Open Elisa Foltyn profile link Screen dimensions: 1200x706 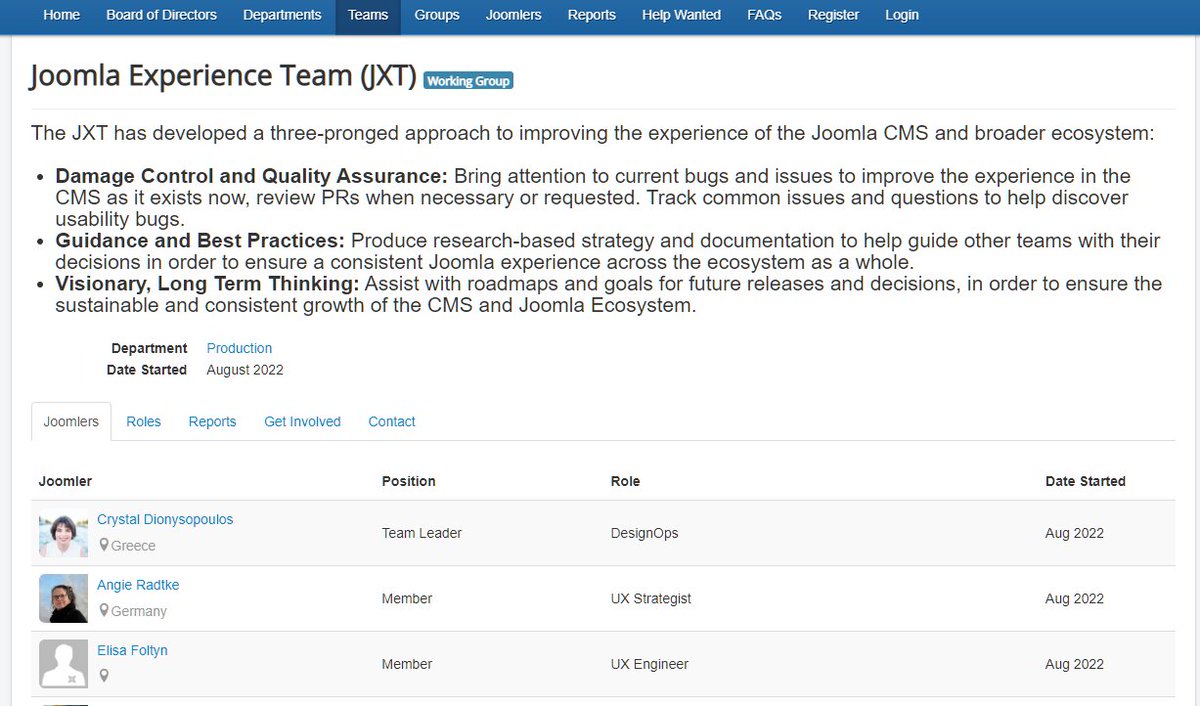pos(132,650)
